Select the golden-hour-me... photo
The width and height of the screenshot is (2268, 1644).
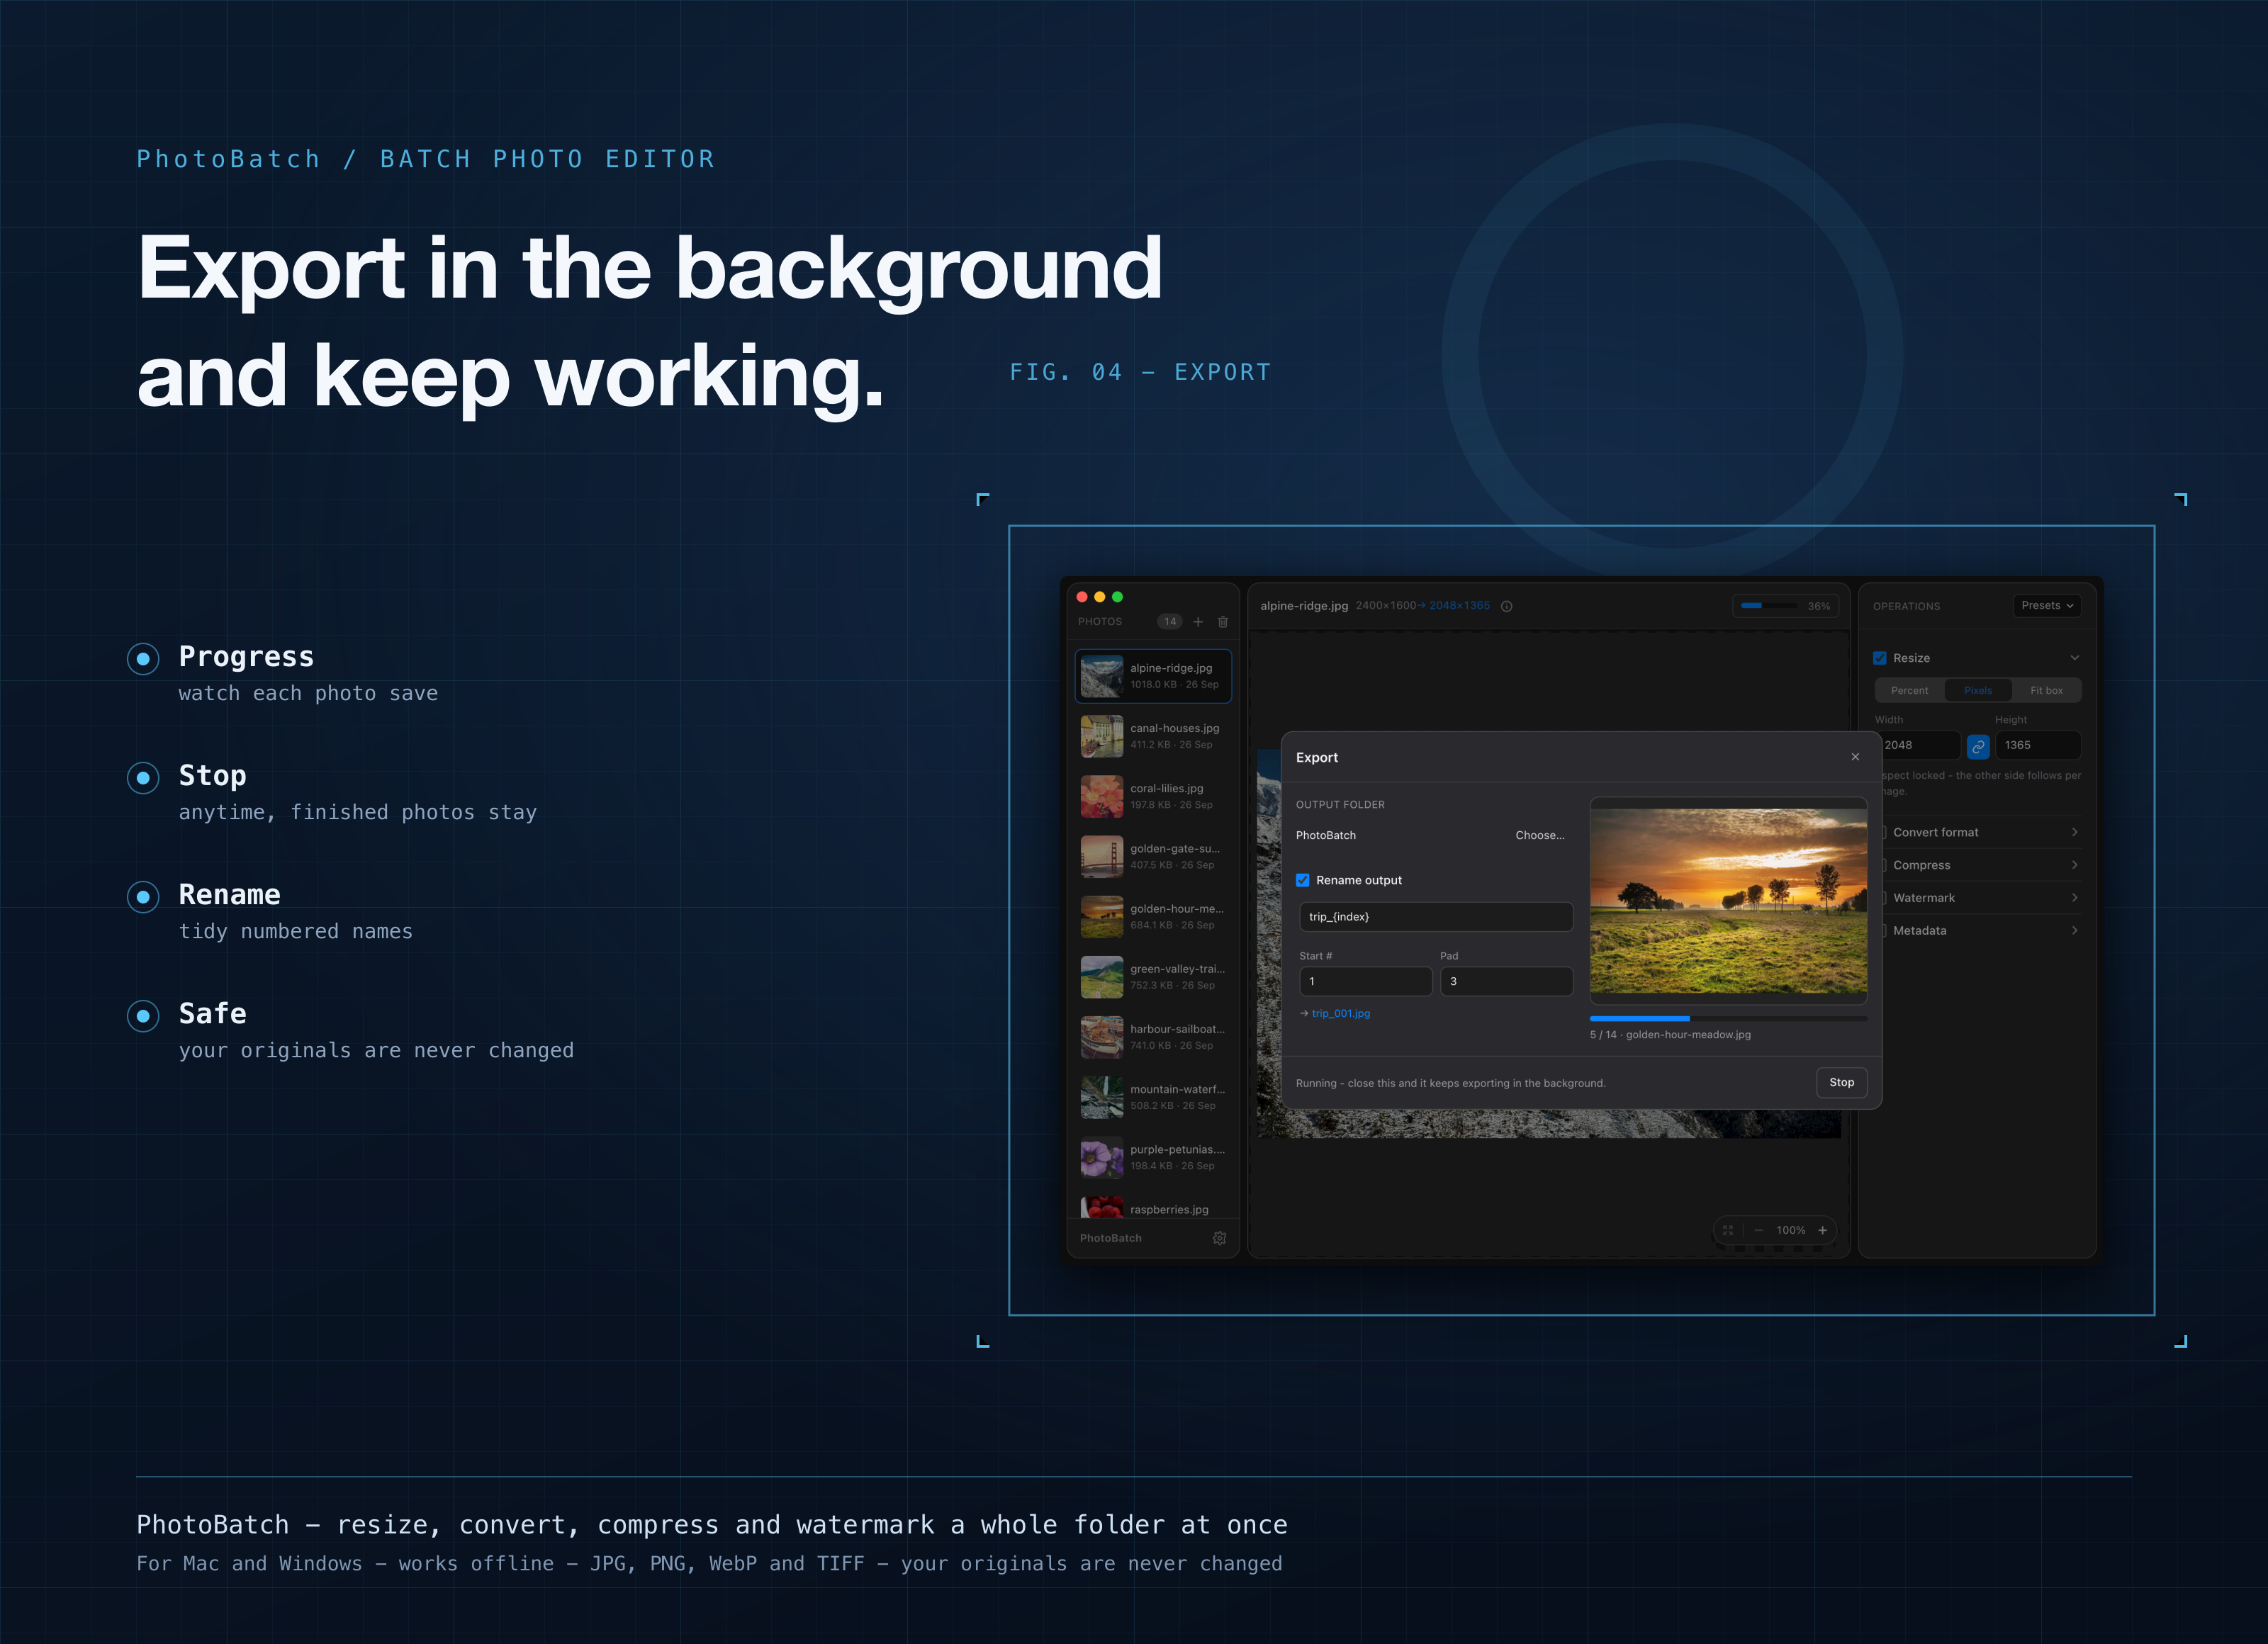tap(1153, 917)
